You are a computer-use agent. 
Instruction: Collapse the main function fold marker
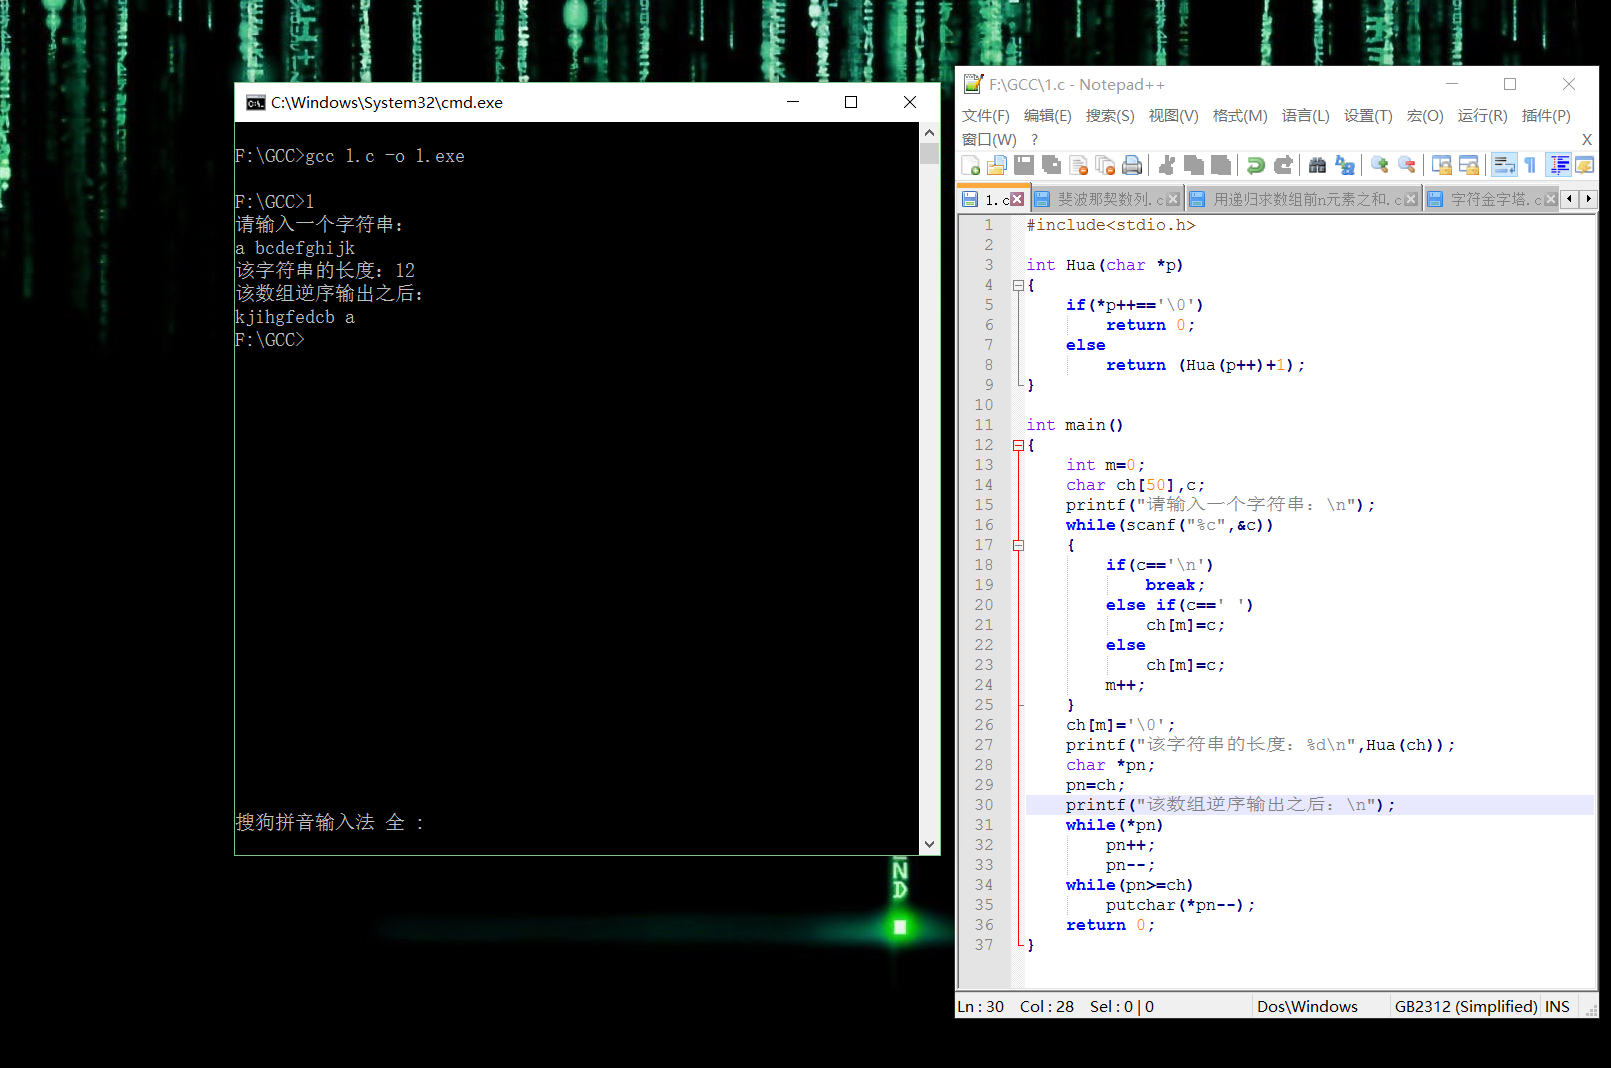tap(1018, 445)
